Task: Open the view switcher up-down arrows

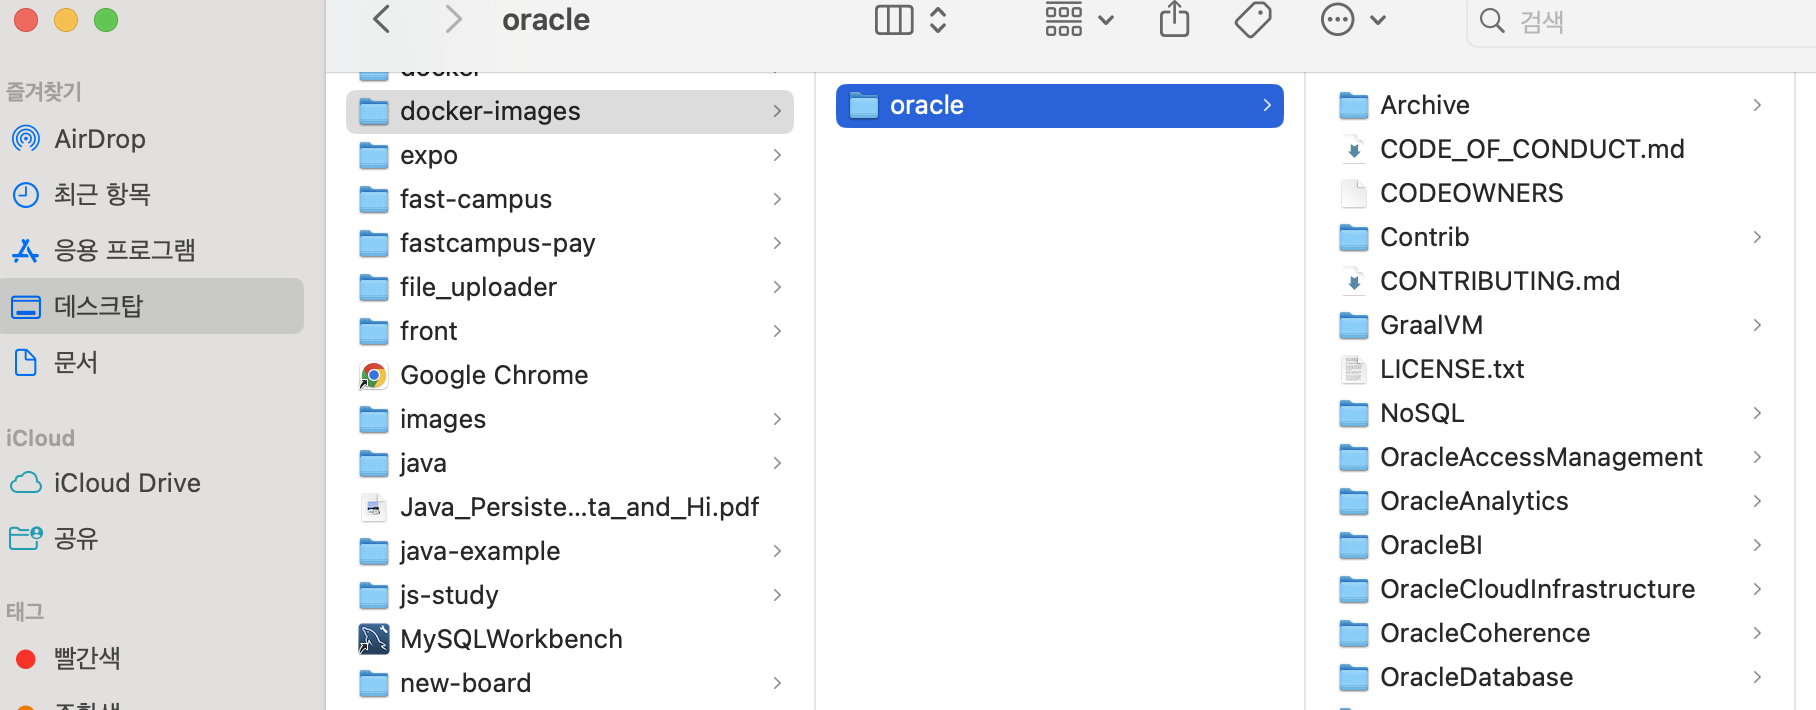Action: [938, 20]
